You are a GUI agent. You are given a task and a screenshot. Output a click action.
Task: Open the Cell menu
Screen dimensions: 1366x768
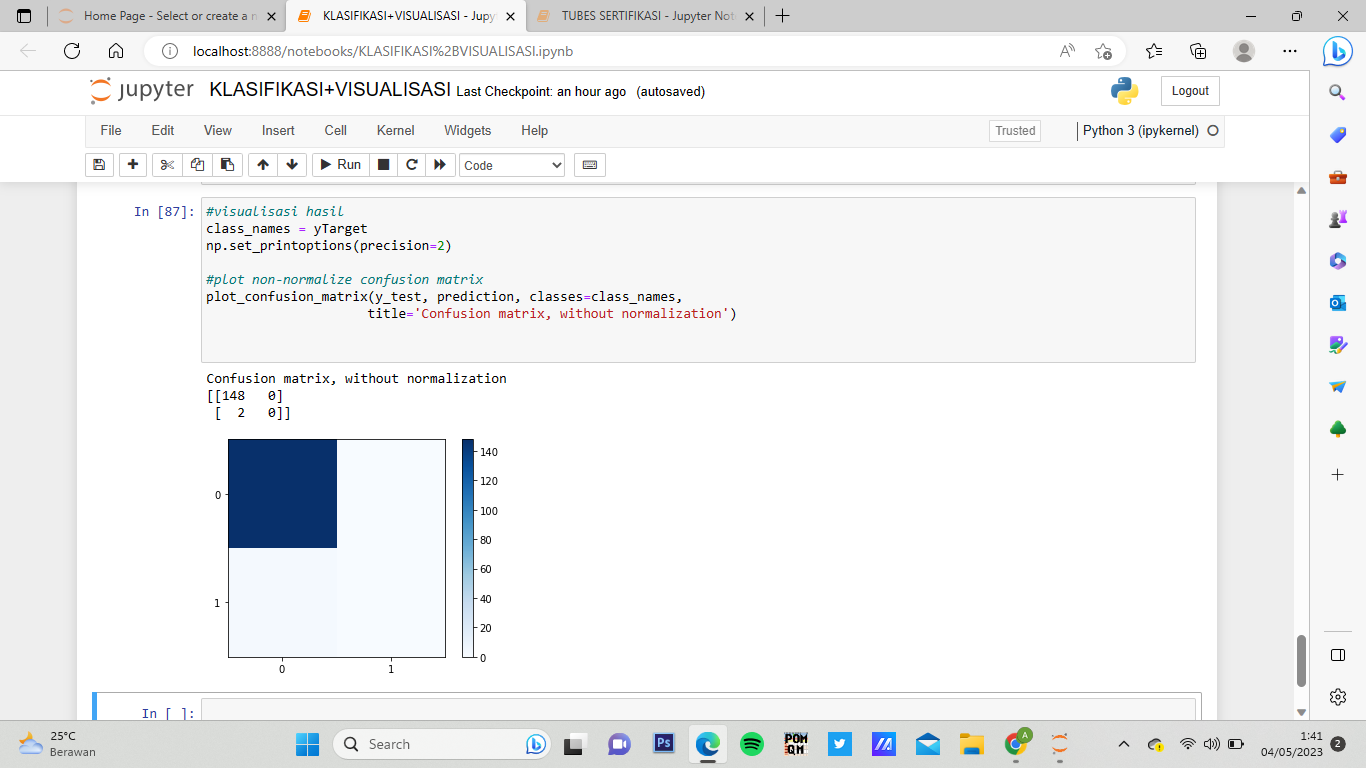(x=336, y=130)
